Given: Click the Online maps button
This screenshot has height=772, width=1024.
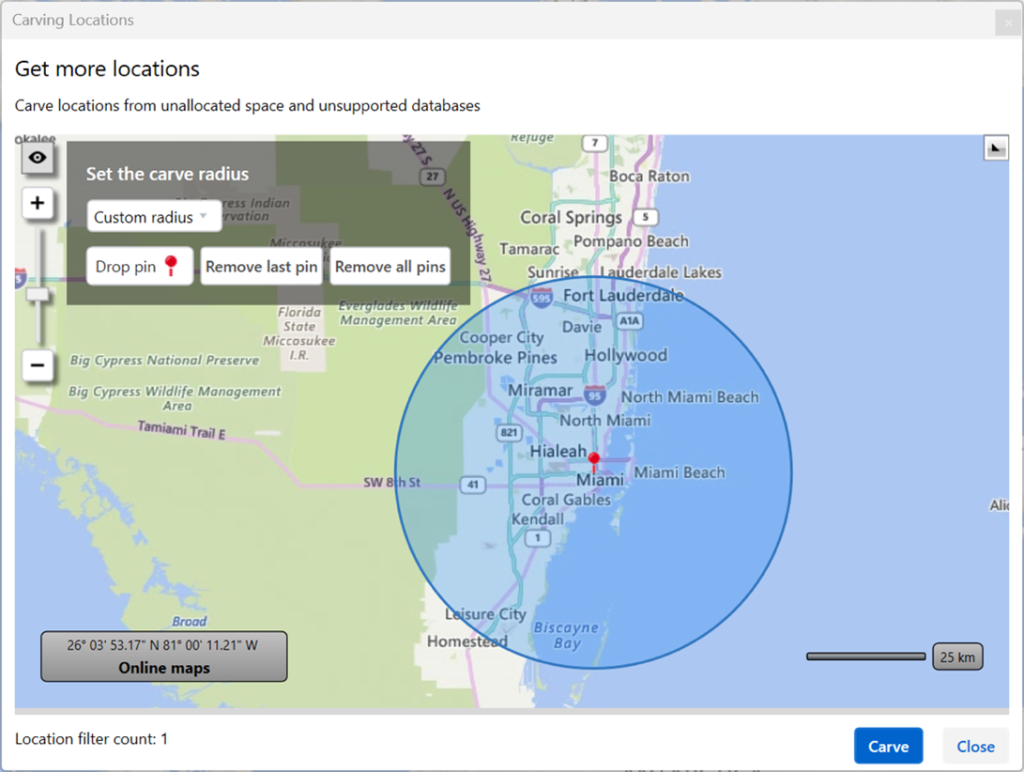Looking at the screenshot, I should coord(164,656).
